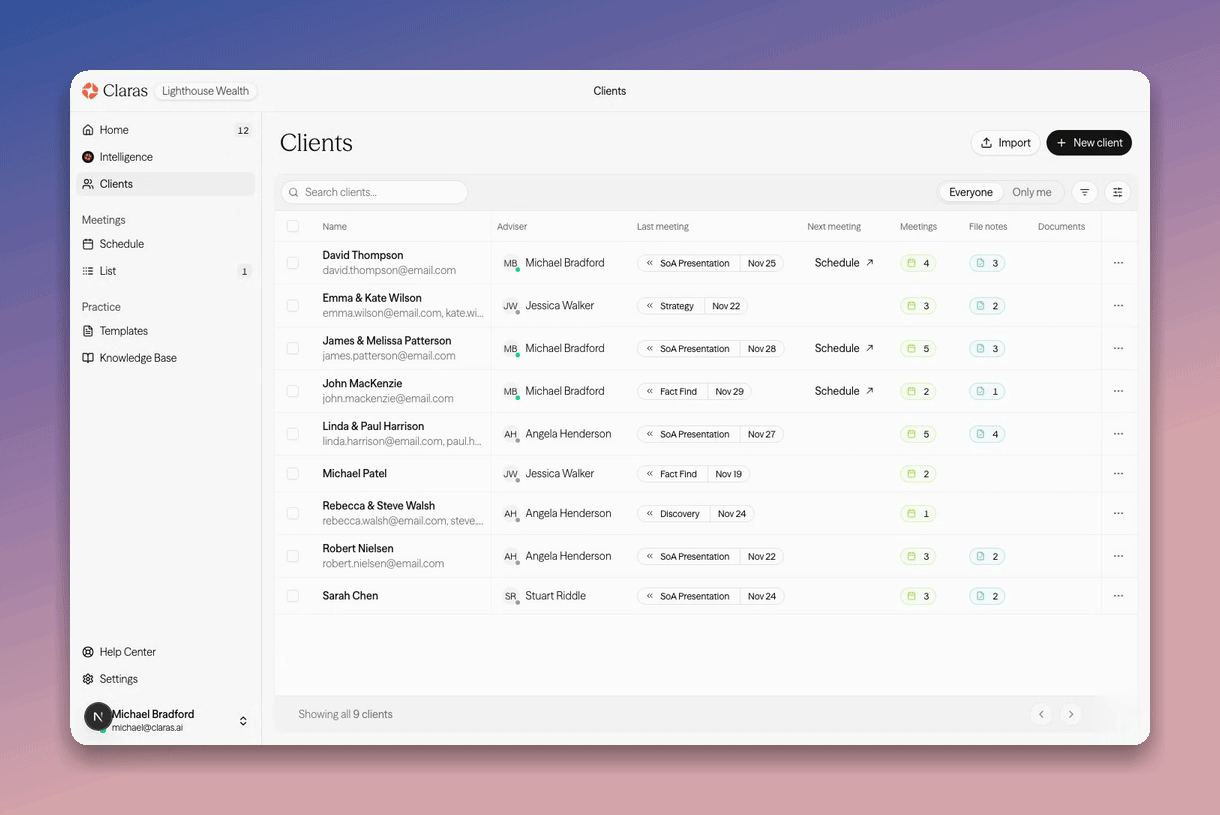Click David Thompson's meetings count badge
The height and width of the screenshot is (815, 1220).
[918, 263]
